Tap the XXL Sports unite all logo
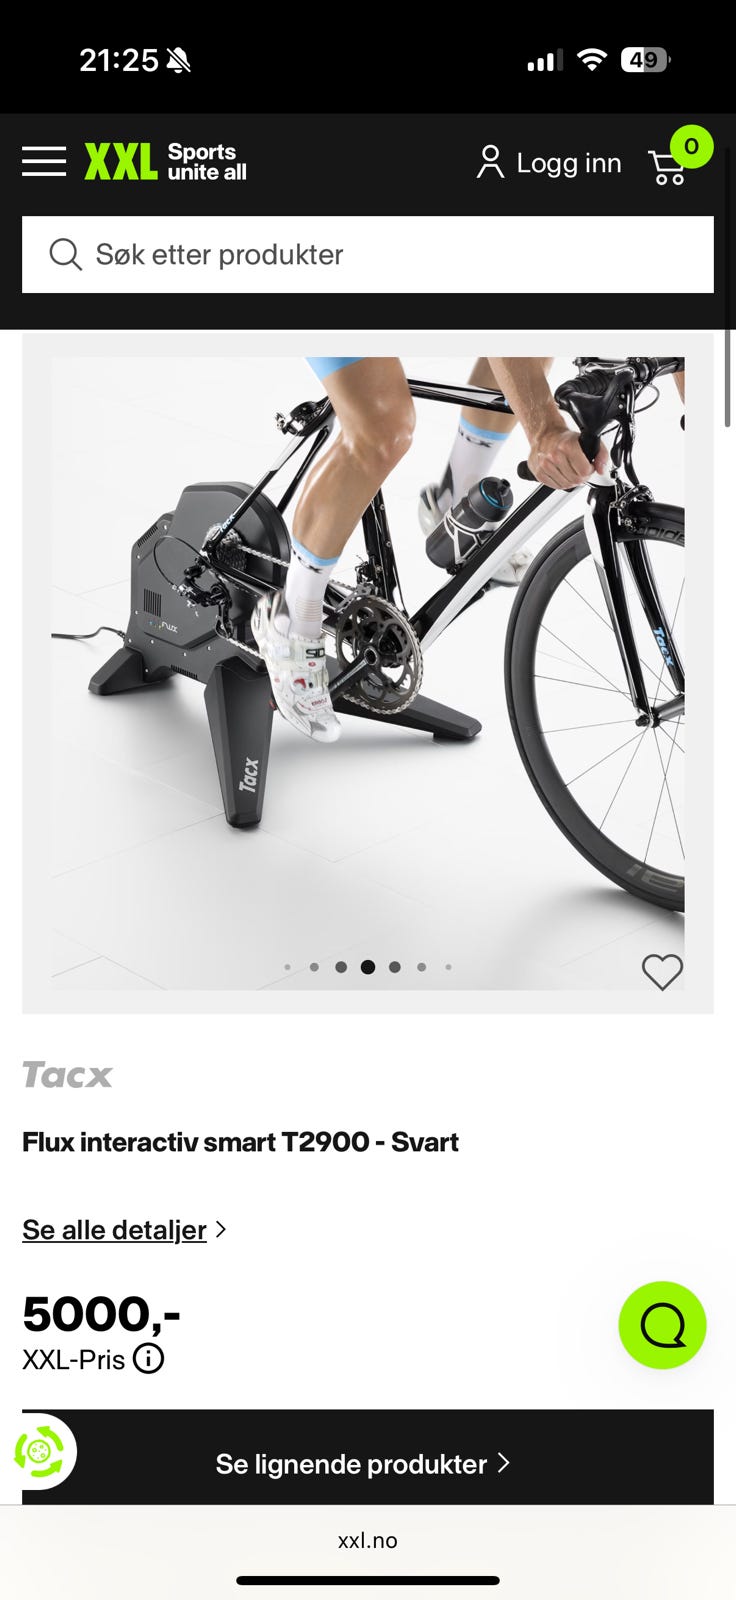Screen dimensions: 736x1600 [x=166, y=162]
